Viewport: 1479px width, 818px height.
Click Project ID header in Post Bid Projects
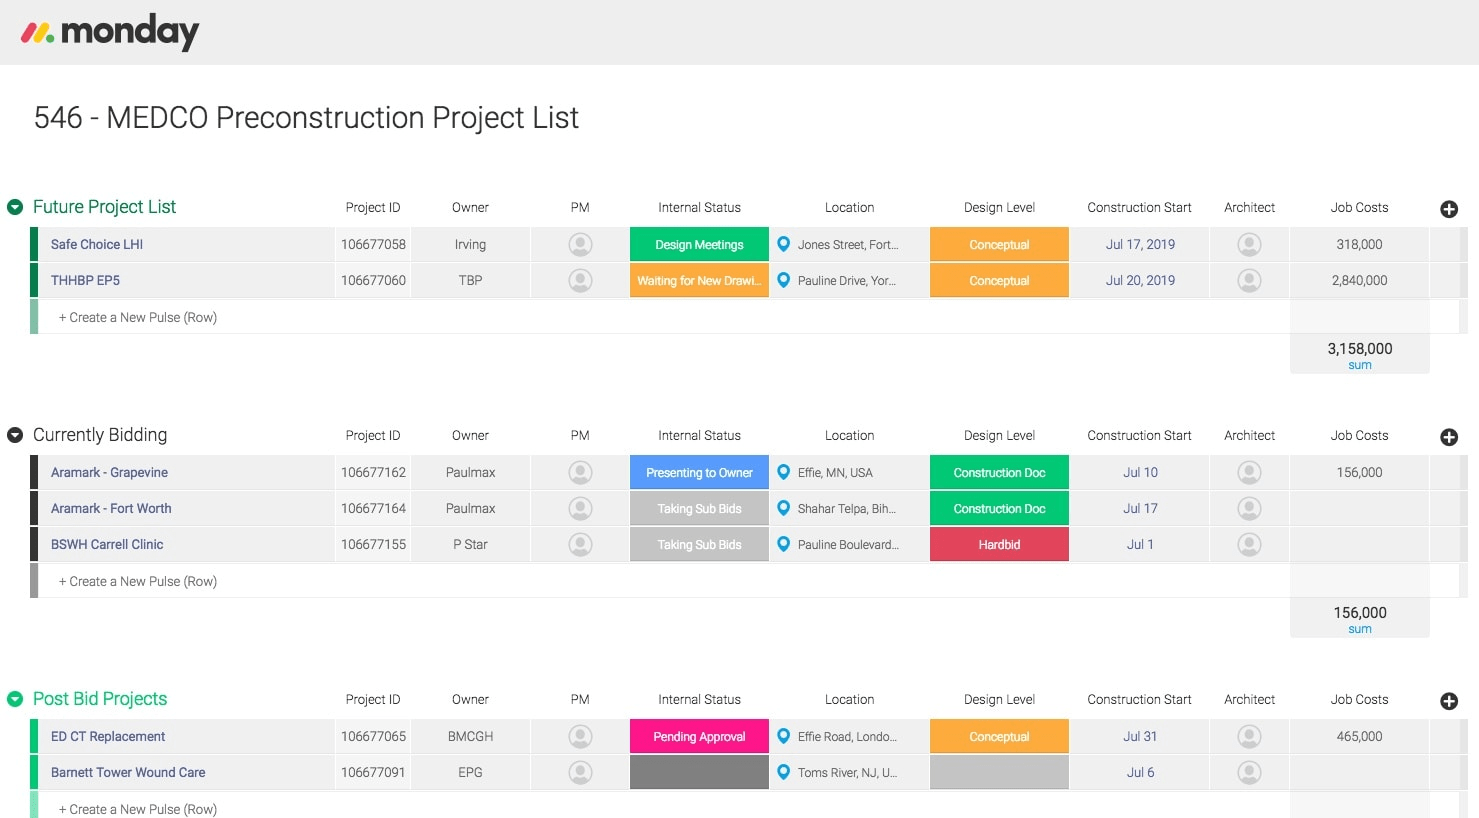tap(373, 699)
